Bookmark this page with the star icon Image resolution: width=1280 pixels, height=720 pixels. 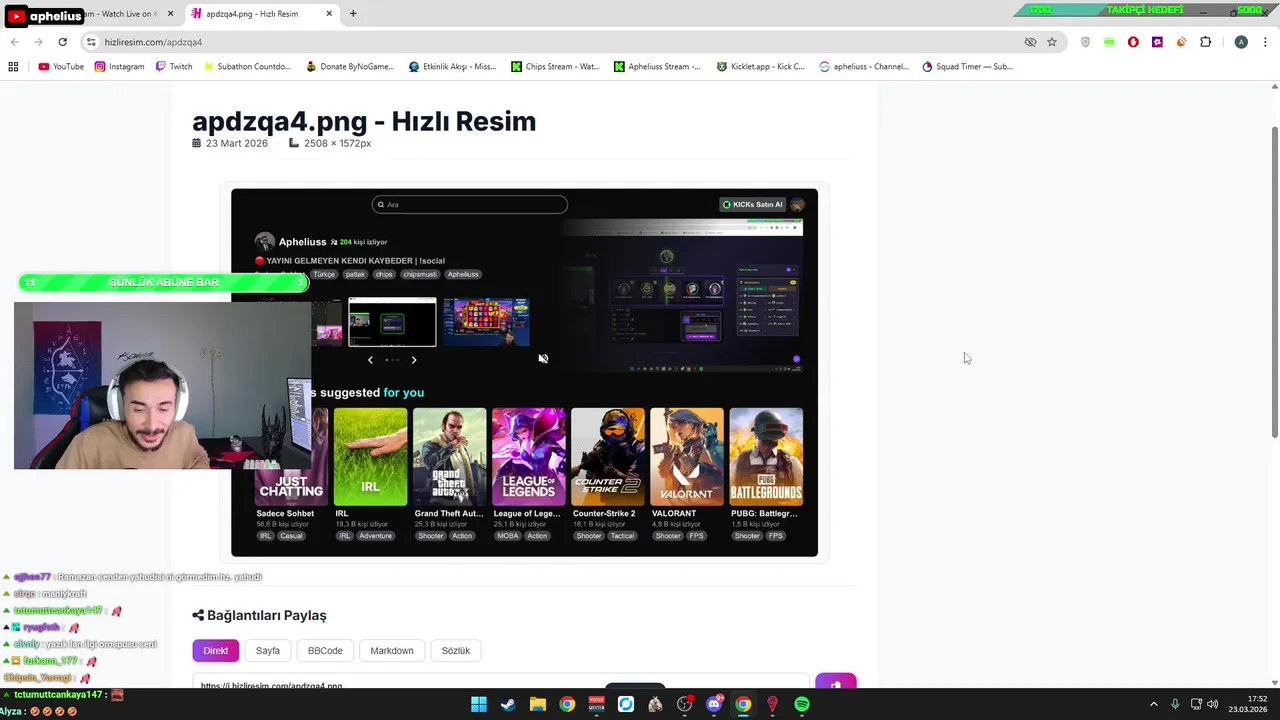click(1052, 42)
